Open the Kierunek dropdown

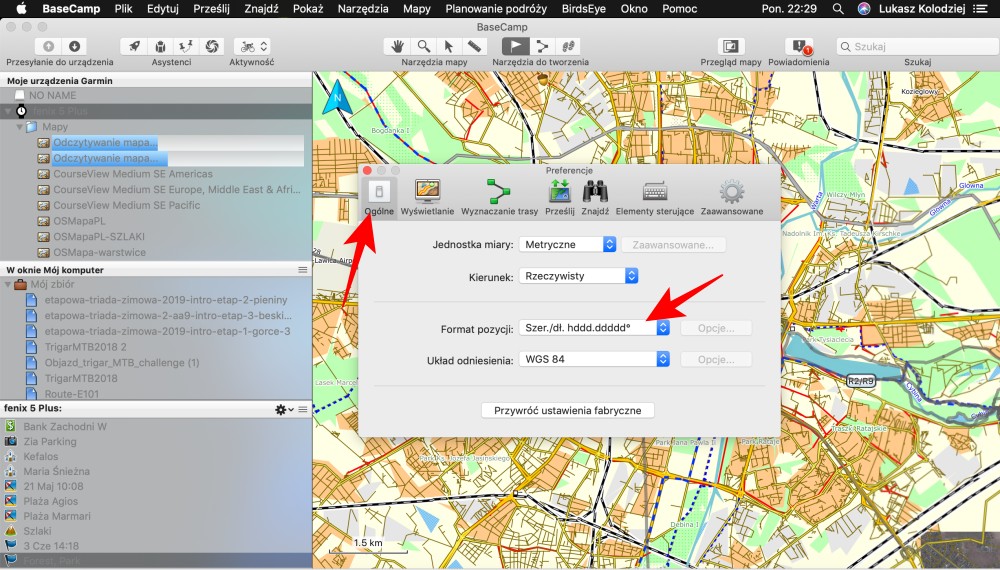click(x=578, y=275)
